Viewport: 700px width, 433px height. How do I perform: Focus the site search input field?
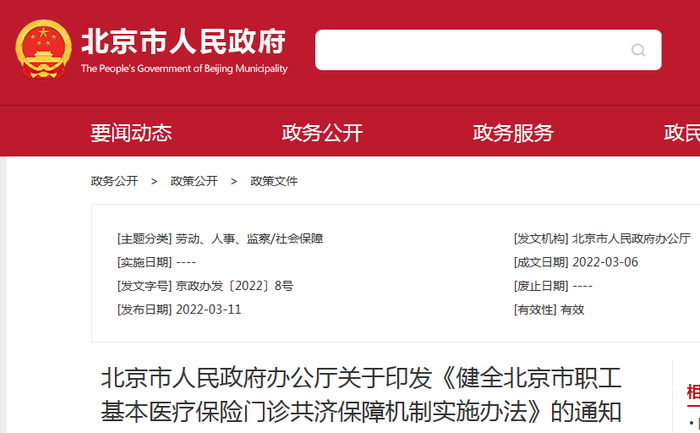point(488,50)
